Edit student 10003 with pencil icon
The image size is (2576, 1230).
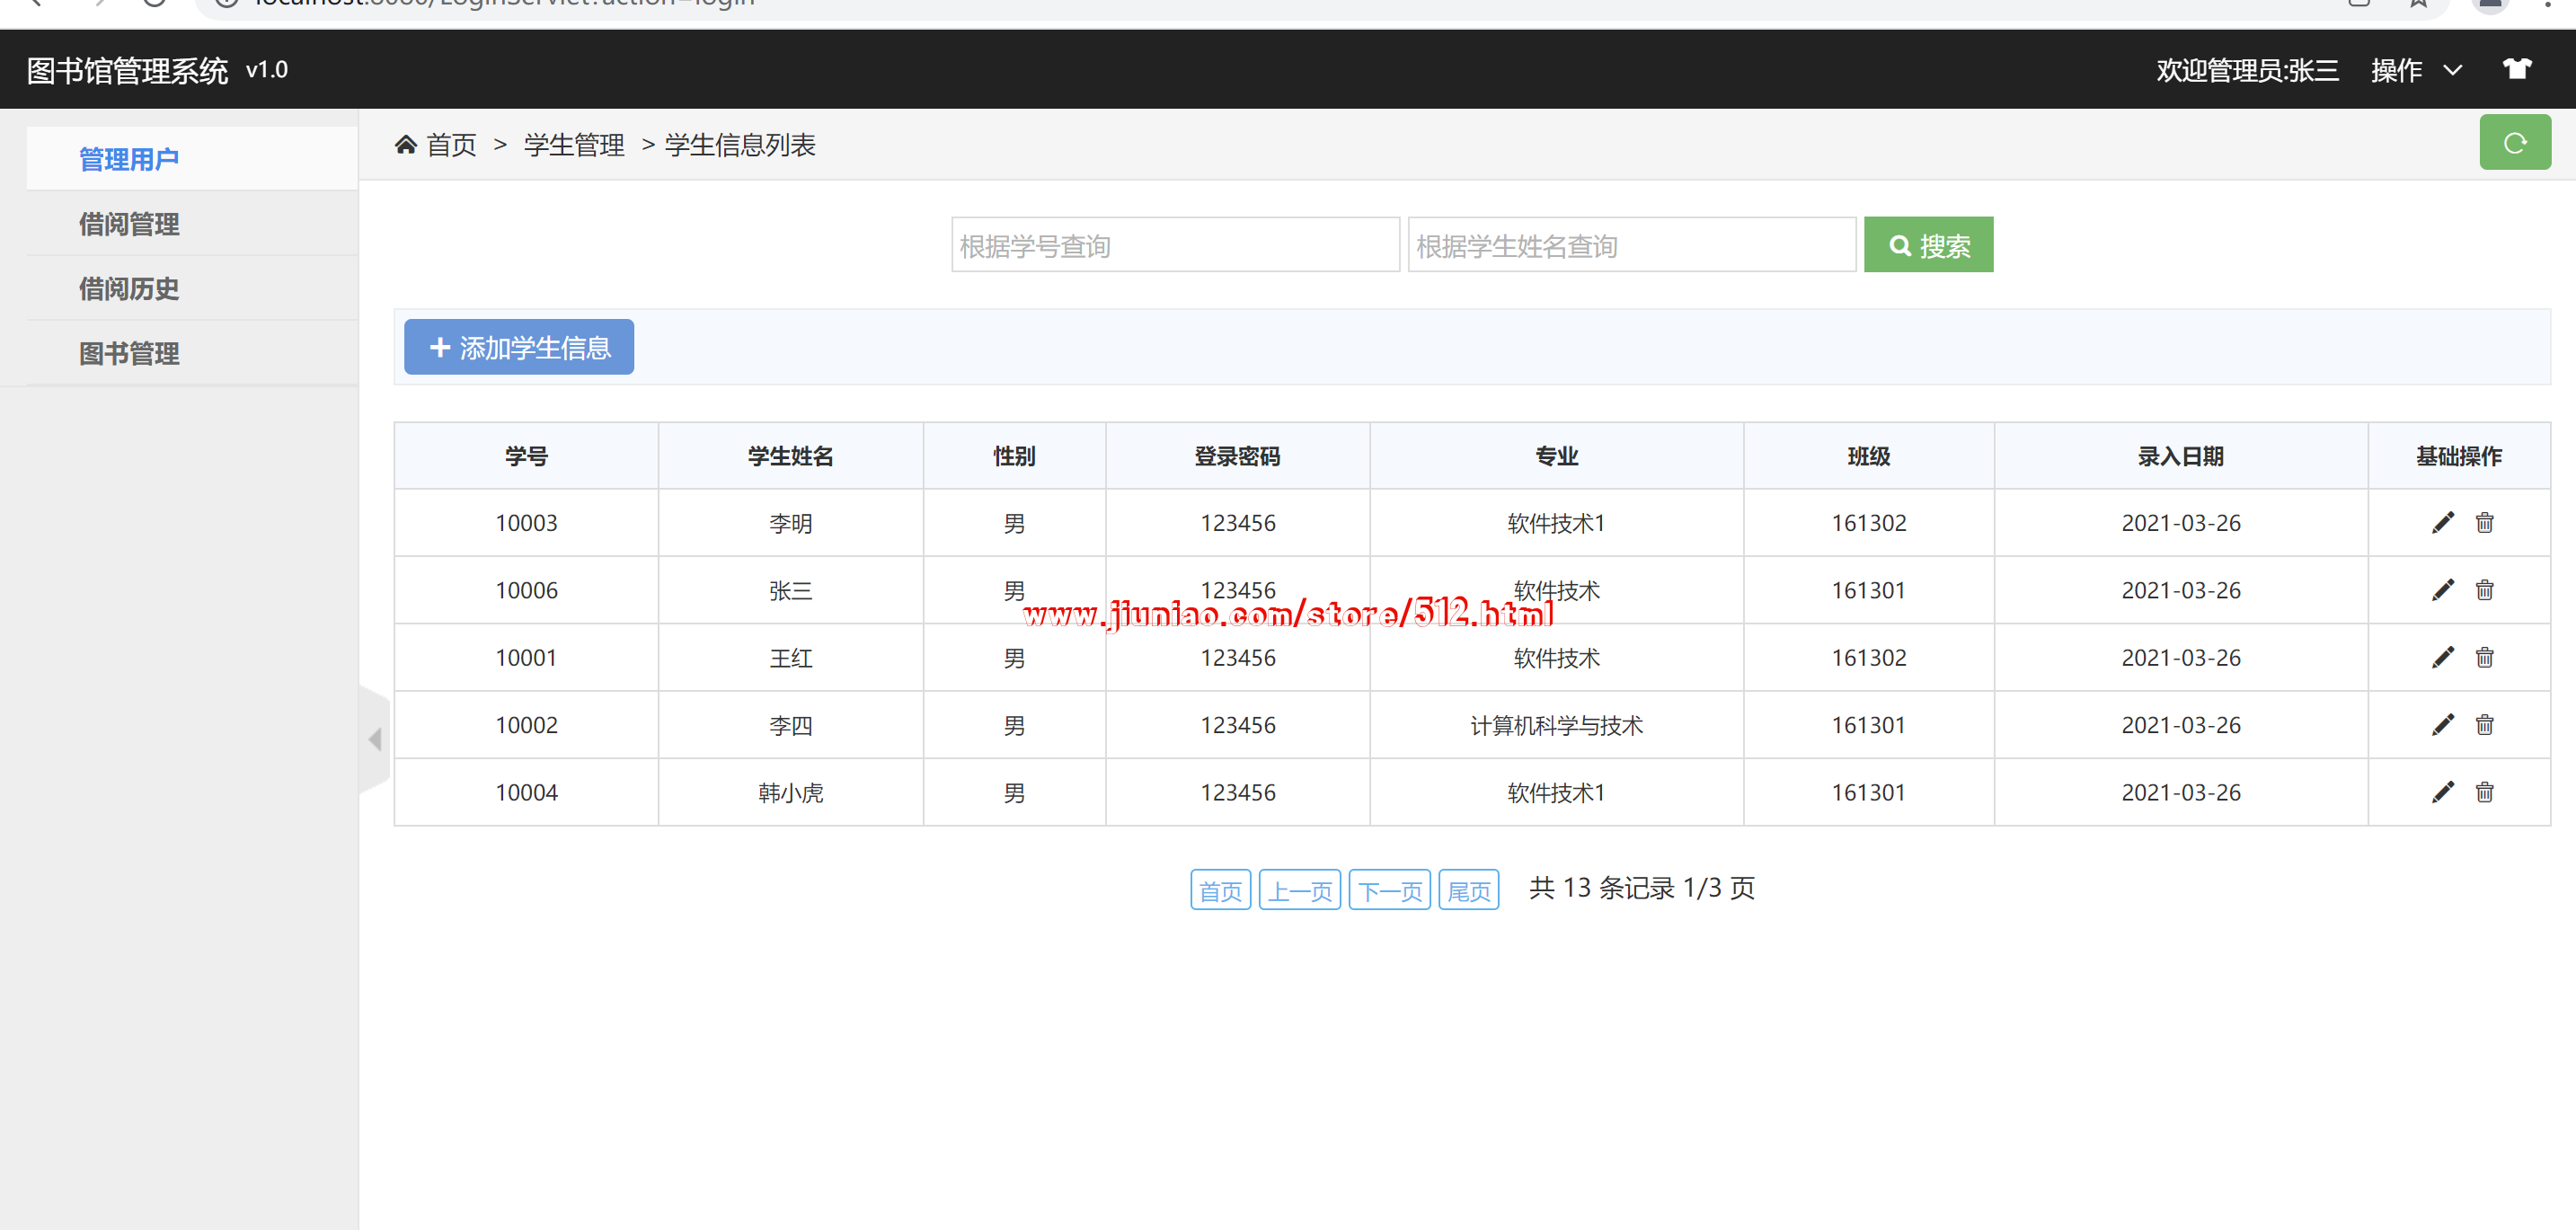click(2442, 523)
